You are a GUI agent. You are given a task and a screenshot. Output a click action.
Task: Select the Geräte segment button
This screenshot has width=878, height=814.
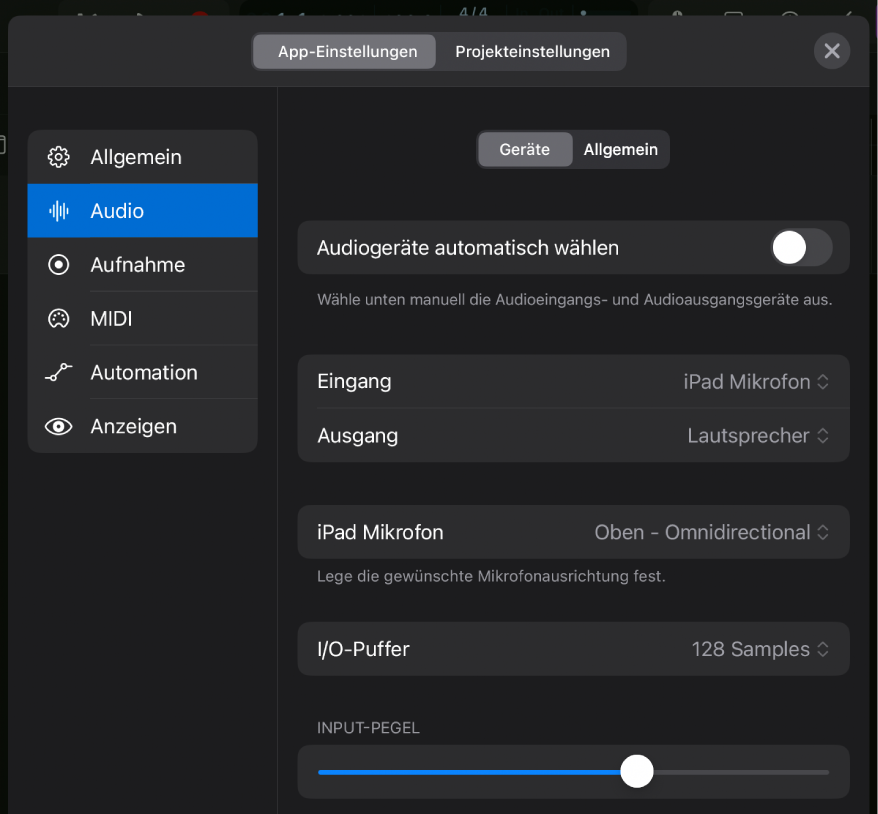pyautogui.click(x=525, y=150)
